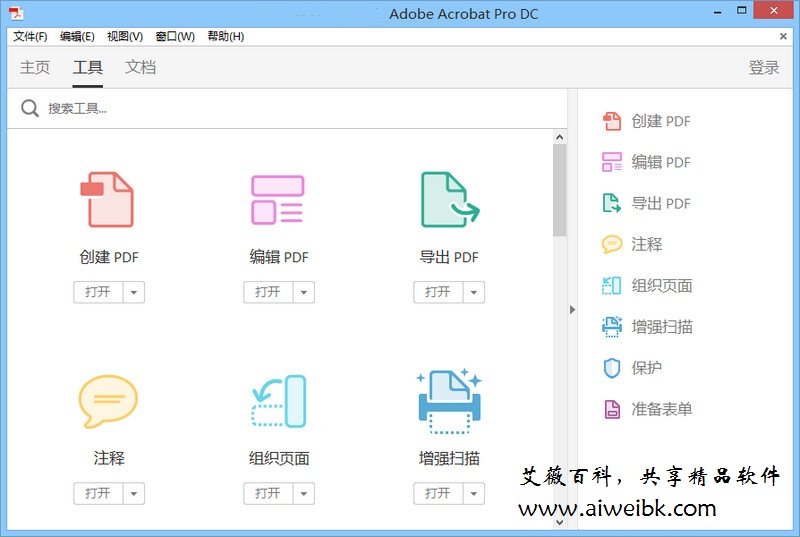
Task: Click 保护 text in right sidebar
Action: pos(646,368)
